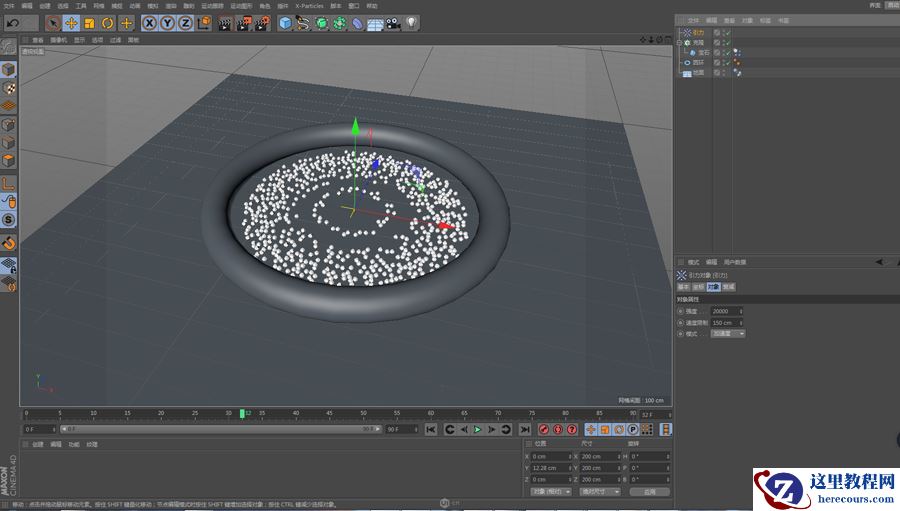Enable Axis mode L-shaped icon
900x511 pixels.
tap(8, 184)
